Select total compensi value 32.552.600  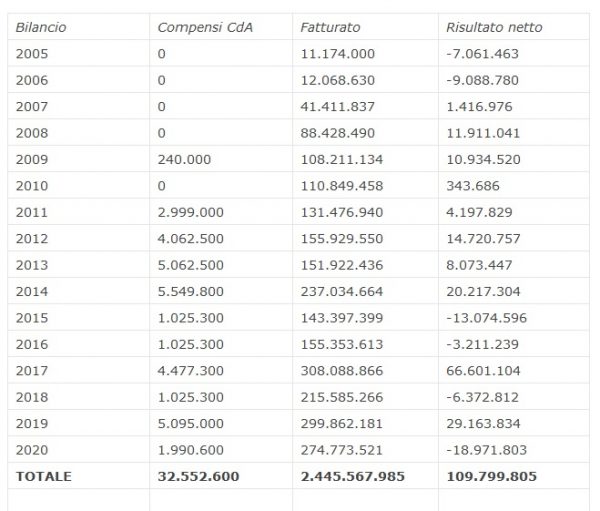pyautogui.click(x=198, y=476)
